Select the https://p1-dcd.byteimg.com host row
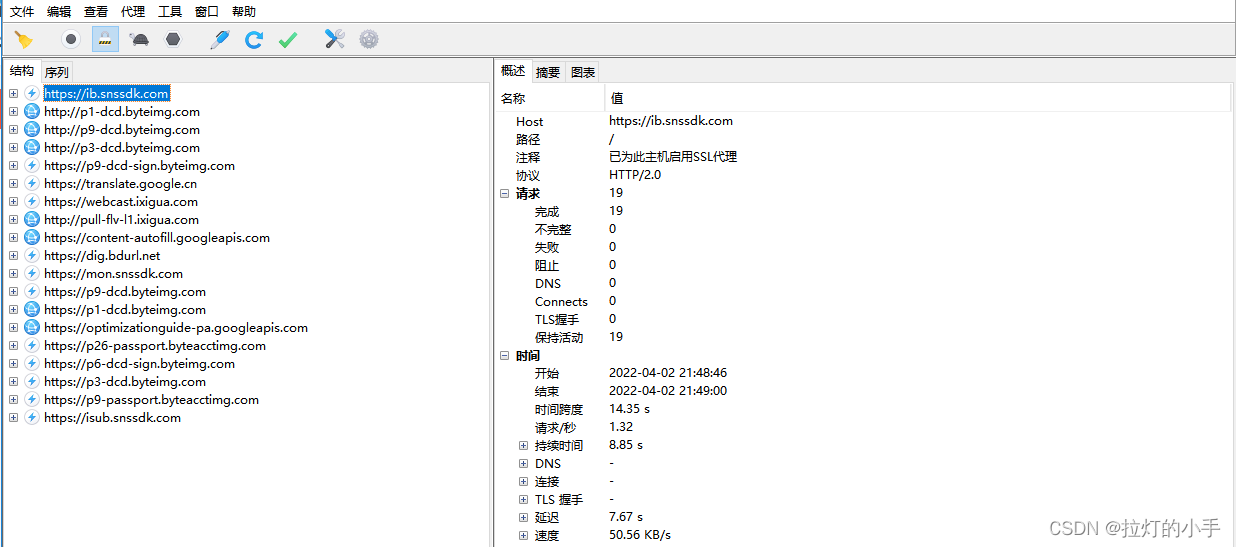Screen dimensions: 1236x547 [x=125, y=309]
